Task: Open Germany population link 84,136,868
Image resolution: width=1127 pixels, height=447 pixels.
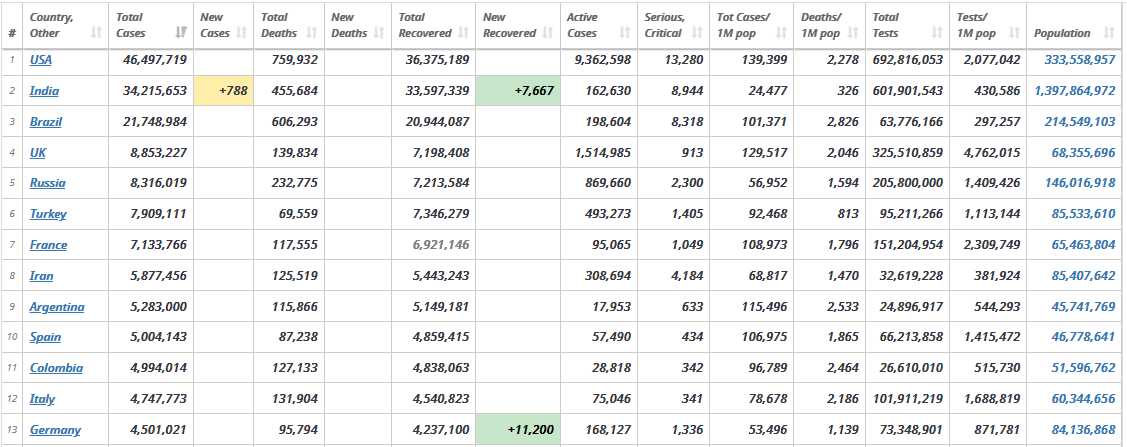Action: (1084, 430)
